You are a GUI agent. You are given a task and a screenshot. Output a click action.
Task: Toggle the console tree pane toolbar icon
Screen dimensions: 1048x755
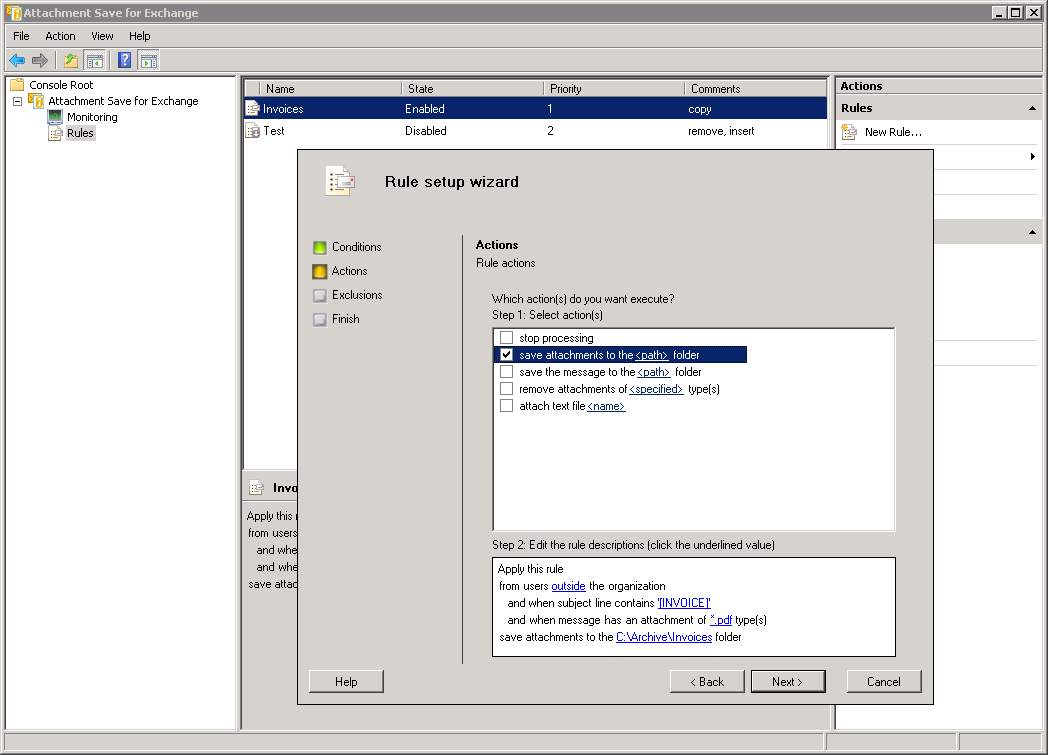(95, 61)
